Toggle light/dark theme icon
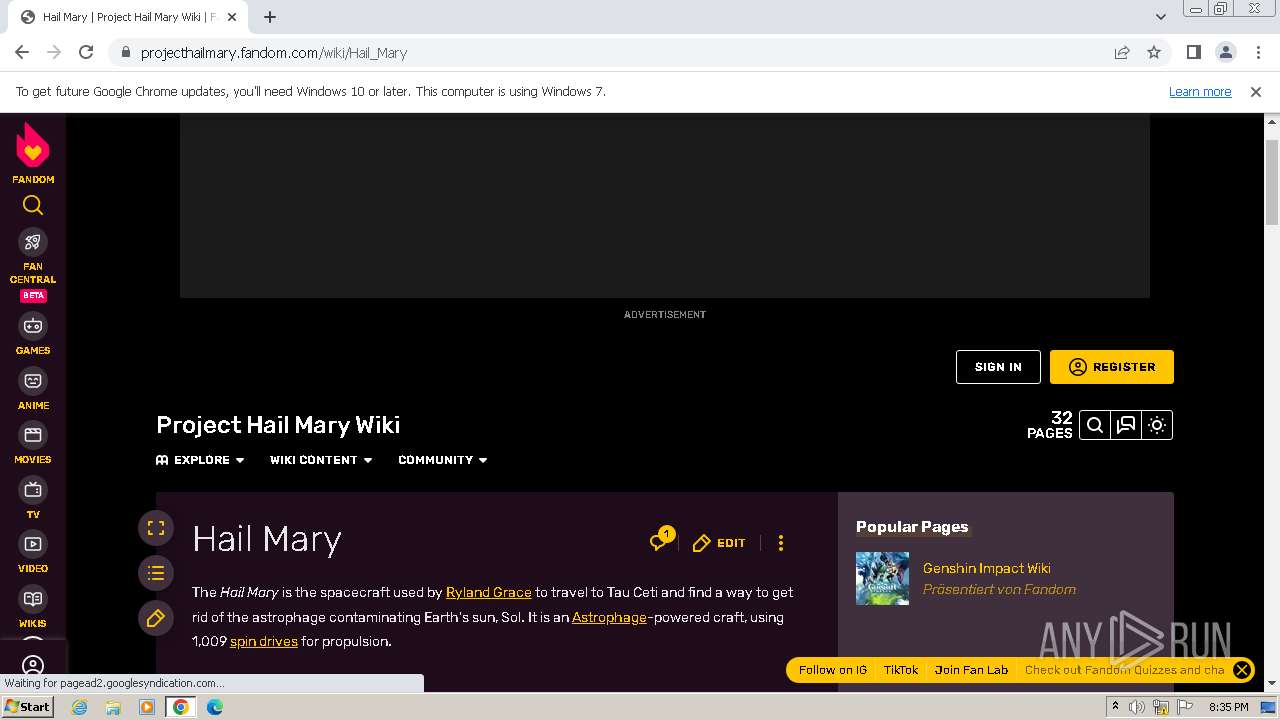 click(x=1157, y=425)
